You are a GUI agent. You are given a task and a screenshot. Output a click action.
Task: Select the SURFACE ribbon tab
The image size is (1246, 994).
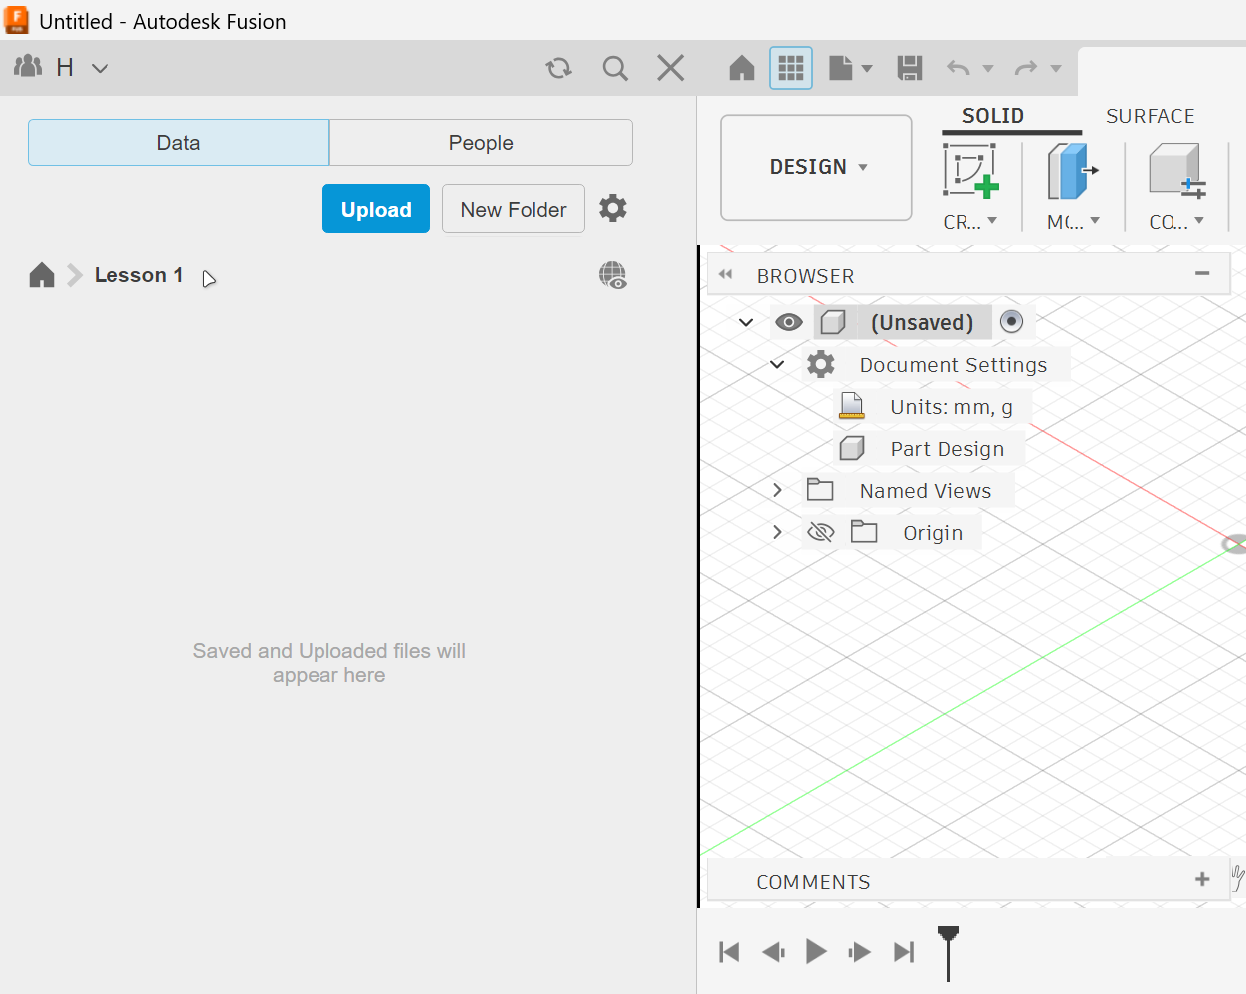click(1150, 116)
